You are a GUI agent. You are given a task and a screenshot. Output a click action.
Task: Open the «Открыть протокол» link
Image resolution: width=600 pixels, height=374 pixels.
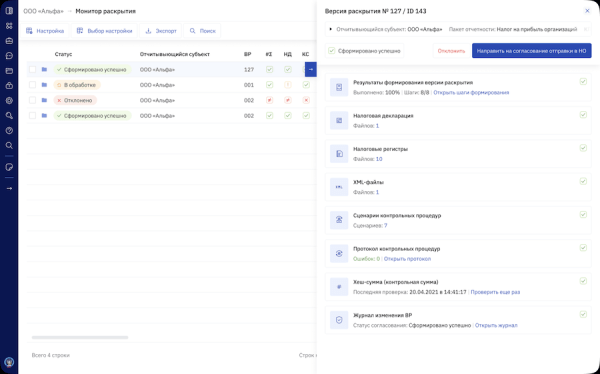(407, 259)
